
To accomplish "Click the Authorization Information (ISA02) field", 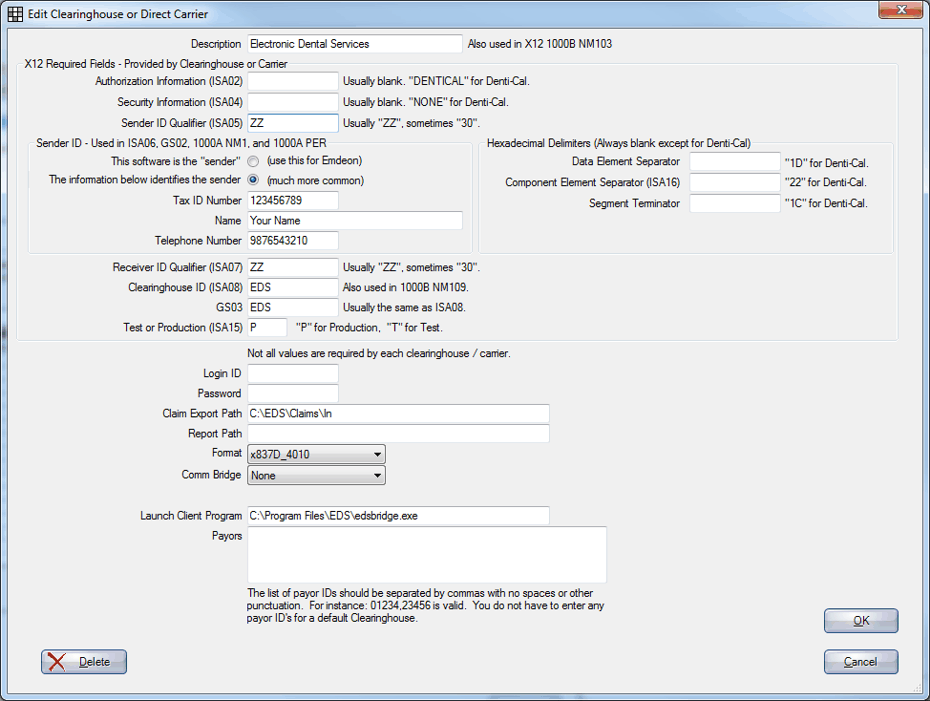I will pyautogui.click(x=293, y=81).
